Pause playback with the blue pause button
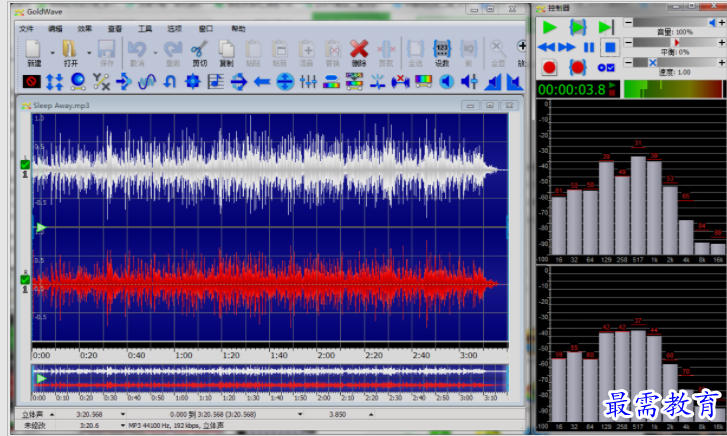 589,47
